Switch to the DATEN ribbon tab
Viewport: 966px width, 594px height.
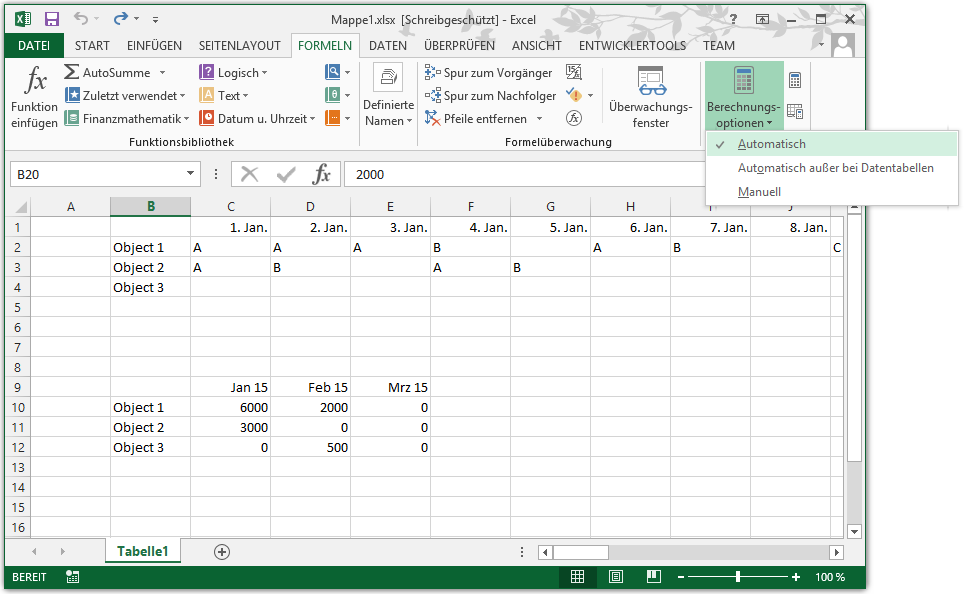pos(388,46)
